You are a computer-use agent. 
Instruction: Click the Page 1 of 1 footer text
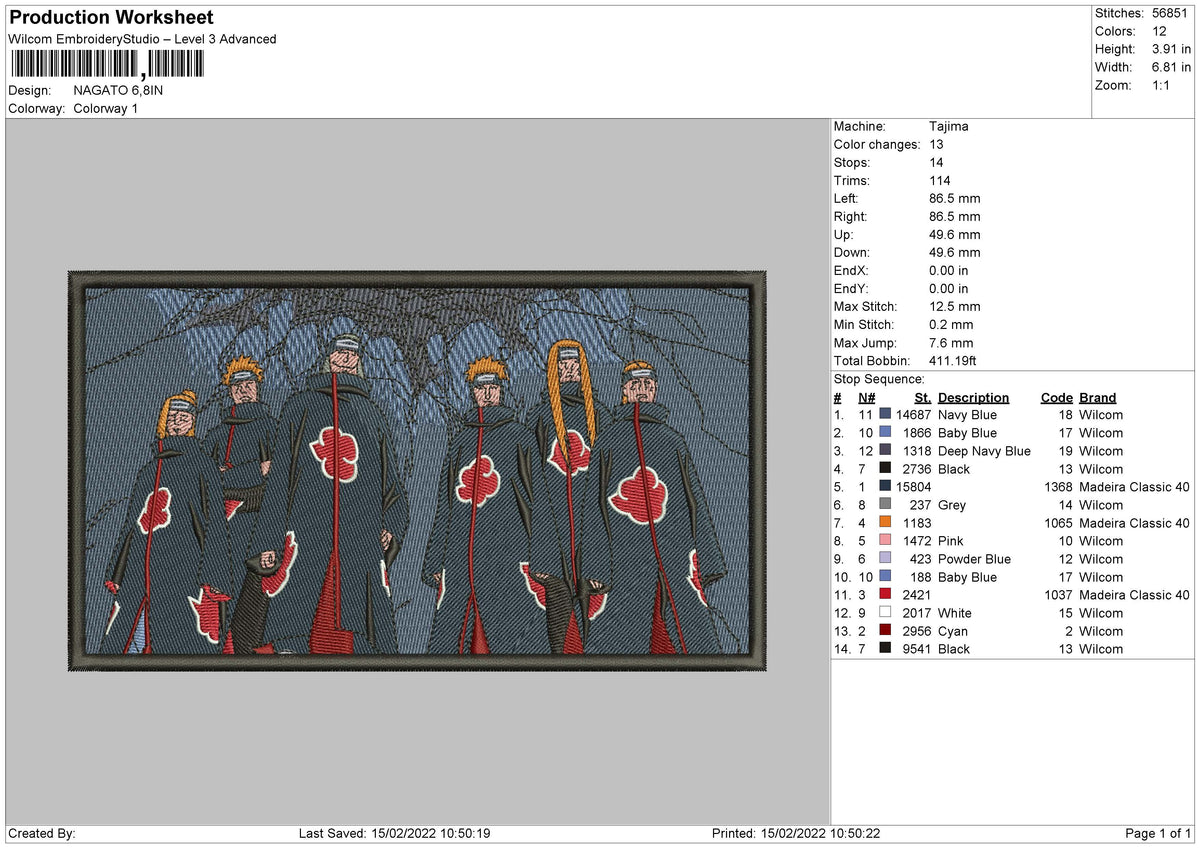[x=1158, y=834]
